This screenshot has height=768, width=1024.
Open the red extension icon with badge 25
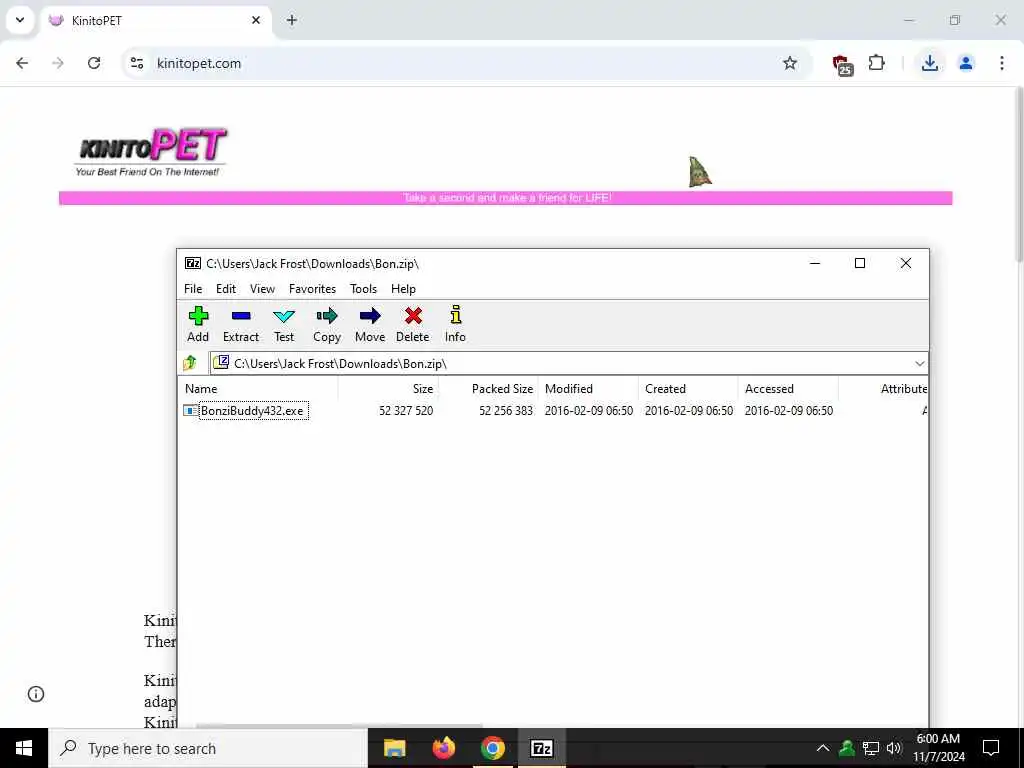pos(842,64)
